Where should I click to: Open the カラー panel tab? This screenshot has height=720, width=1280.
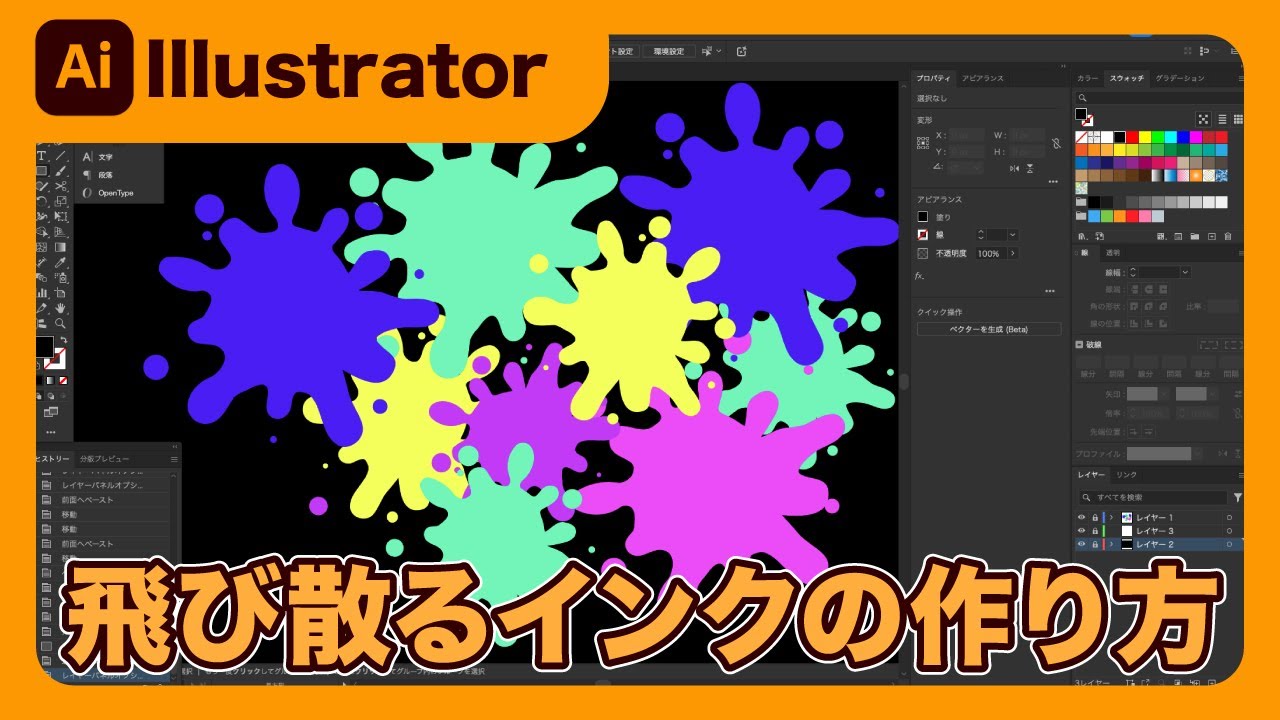1087,78
